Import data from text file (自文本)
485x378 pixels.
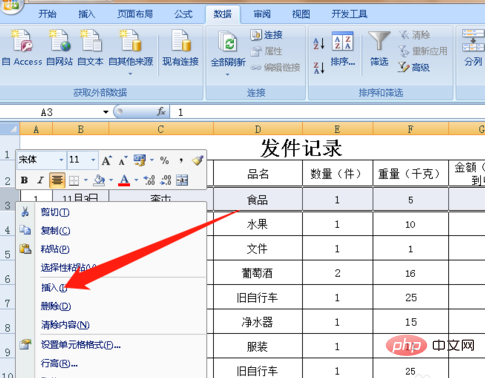[x=90, y=48]
